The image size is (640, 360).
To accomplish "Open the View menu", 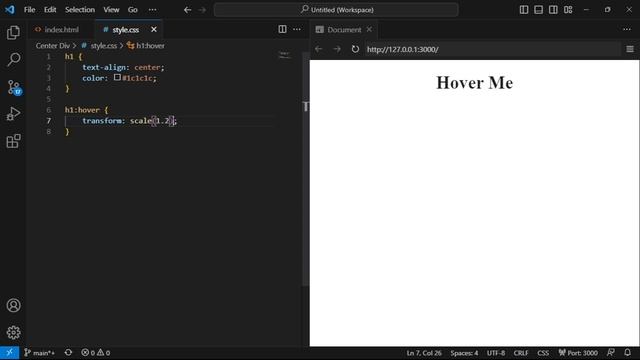I will pos(111,9).
